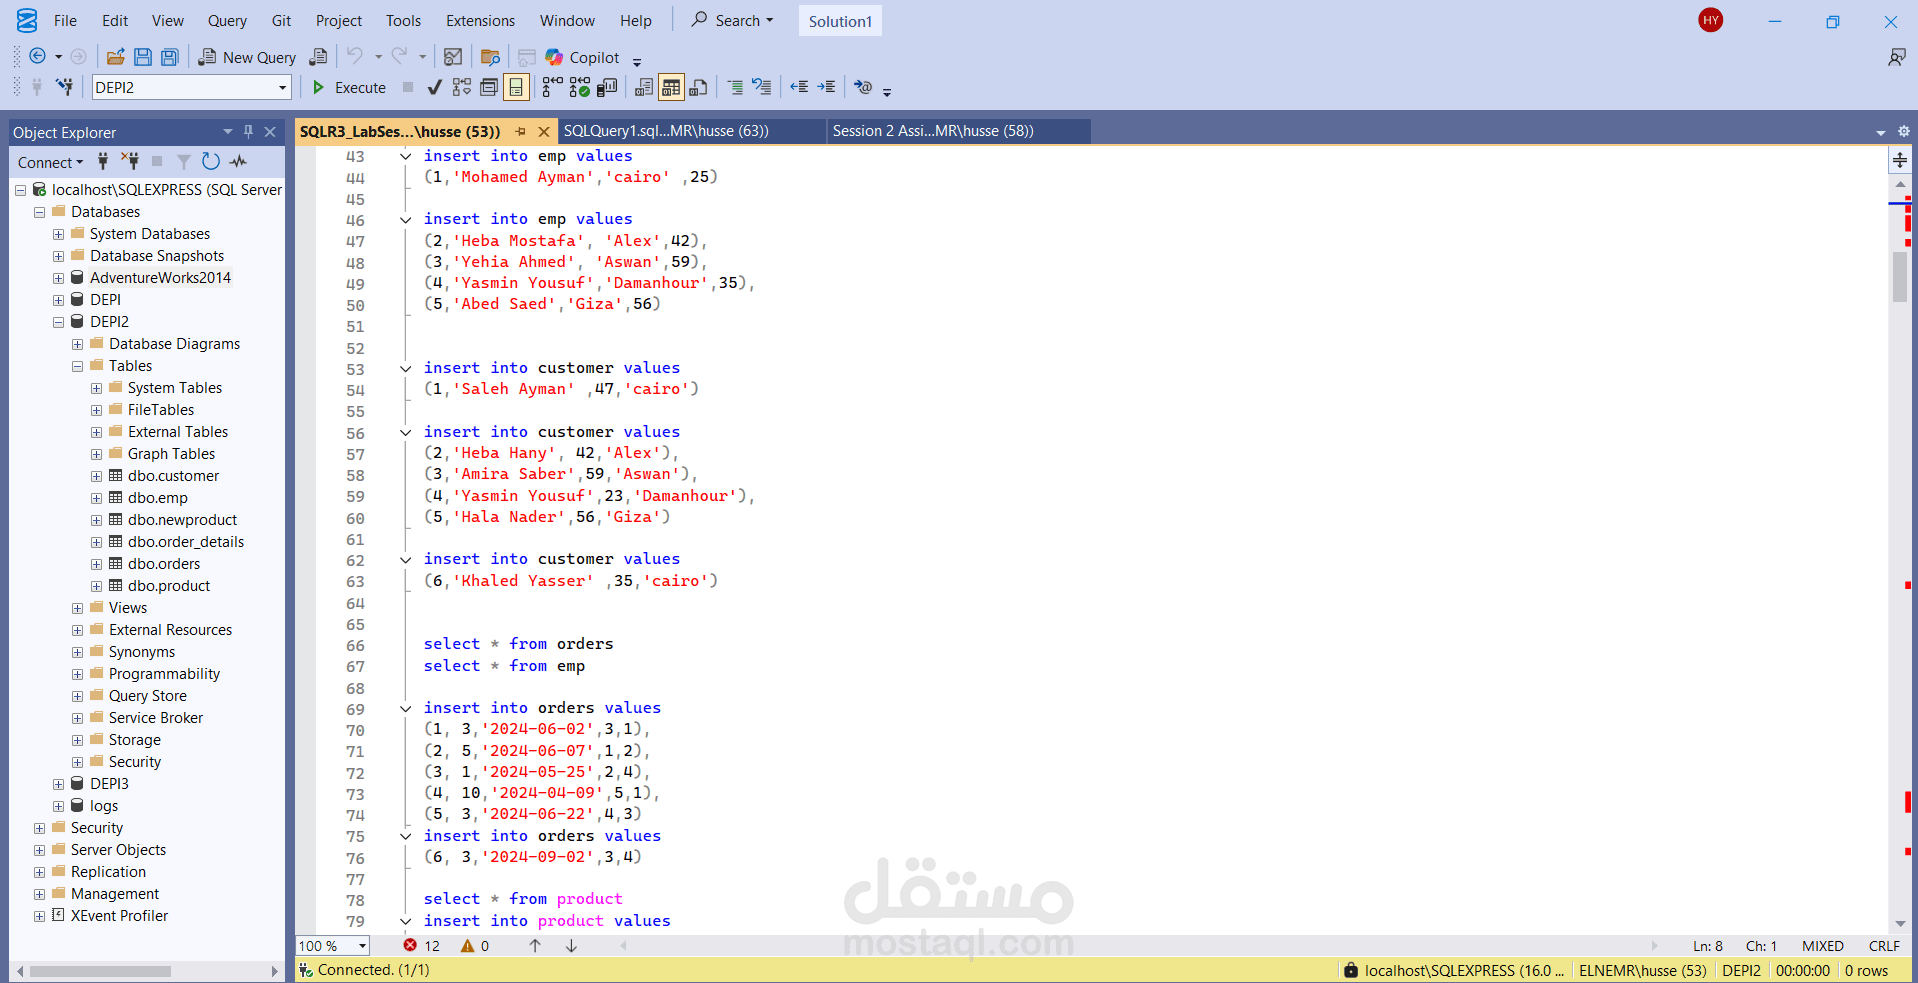Open the Find in Files folder-search icon
The image size is (1918, 983).
[490, 57]
